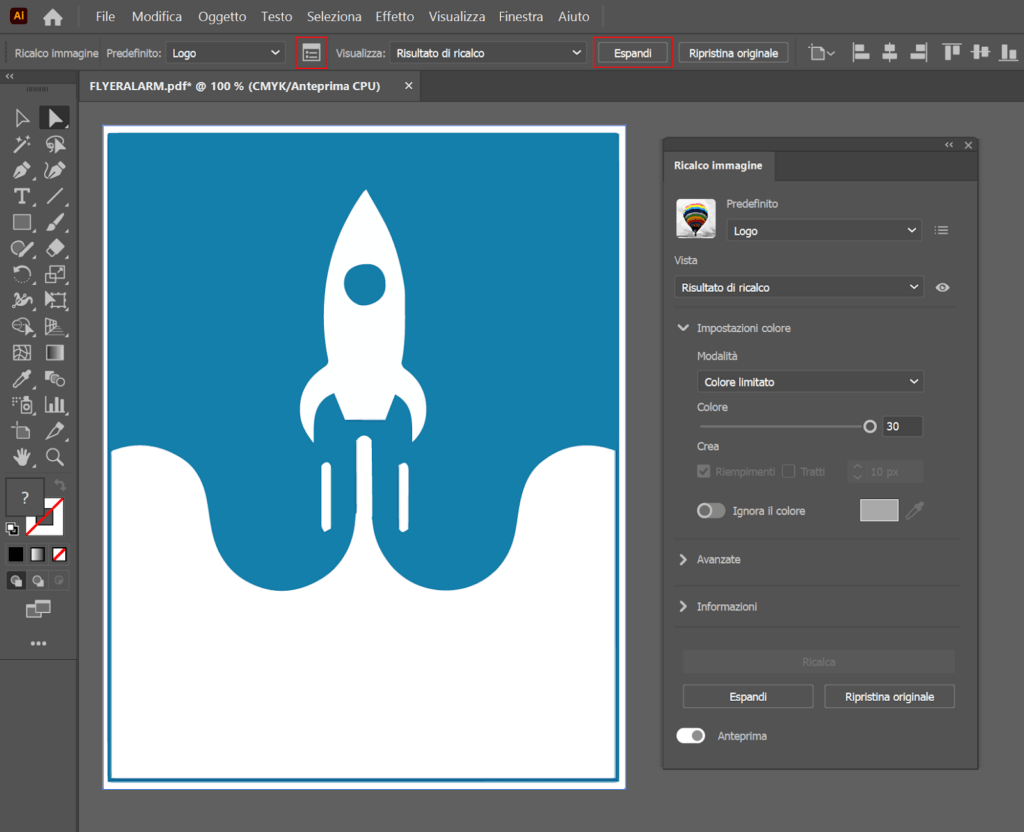Select the Hand tool
1024x832 pixels.
(x=22, y=457)
